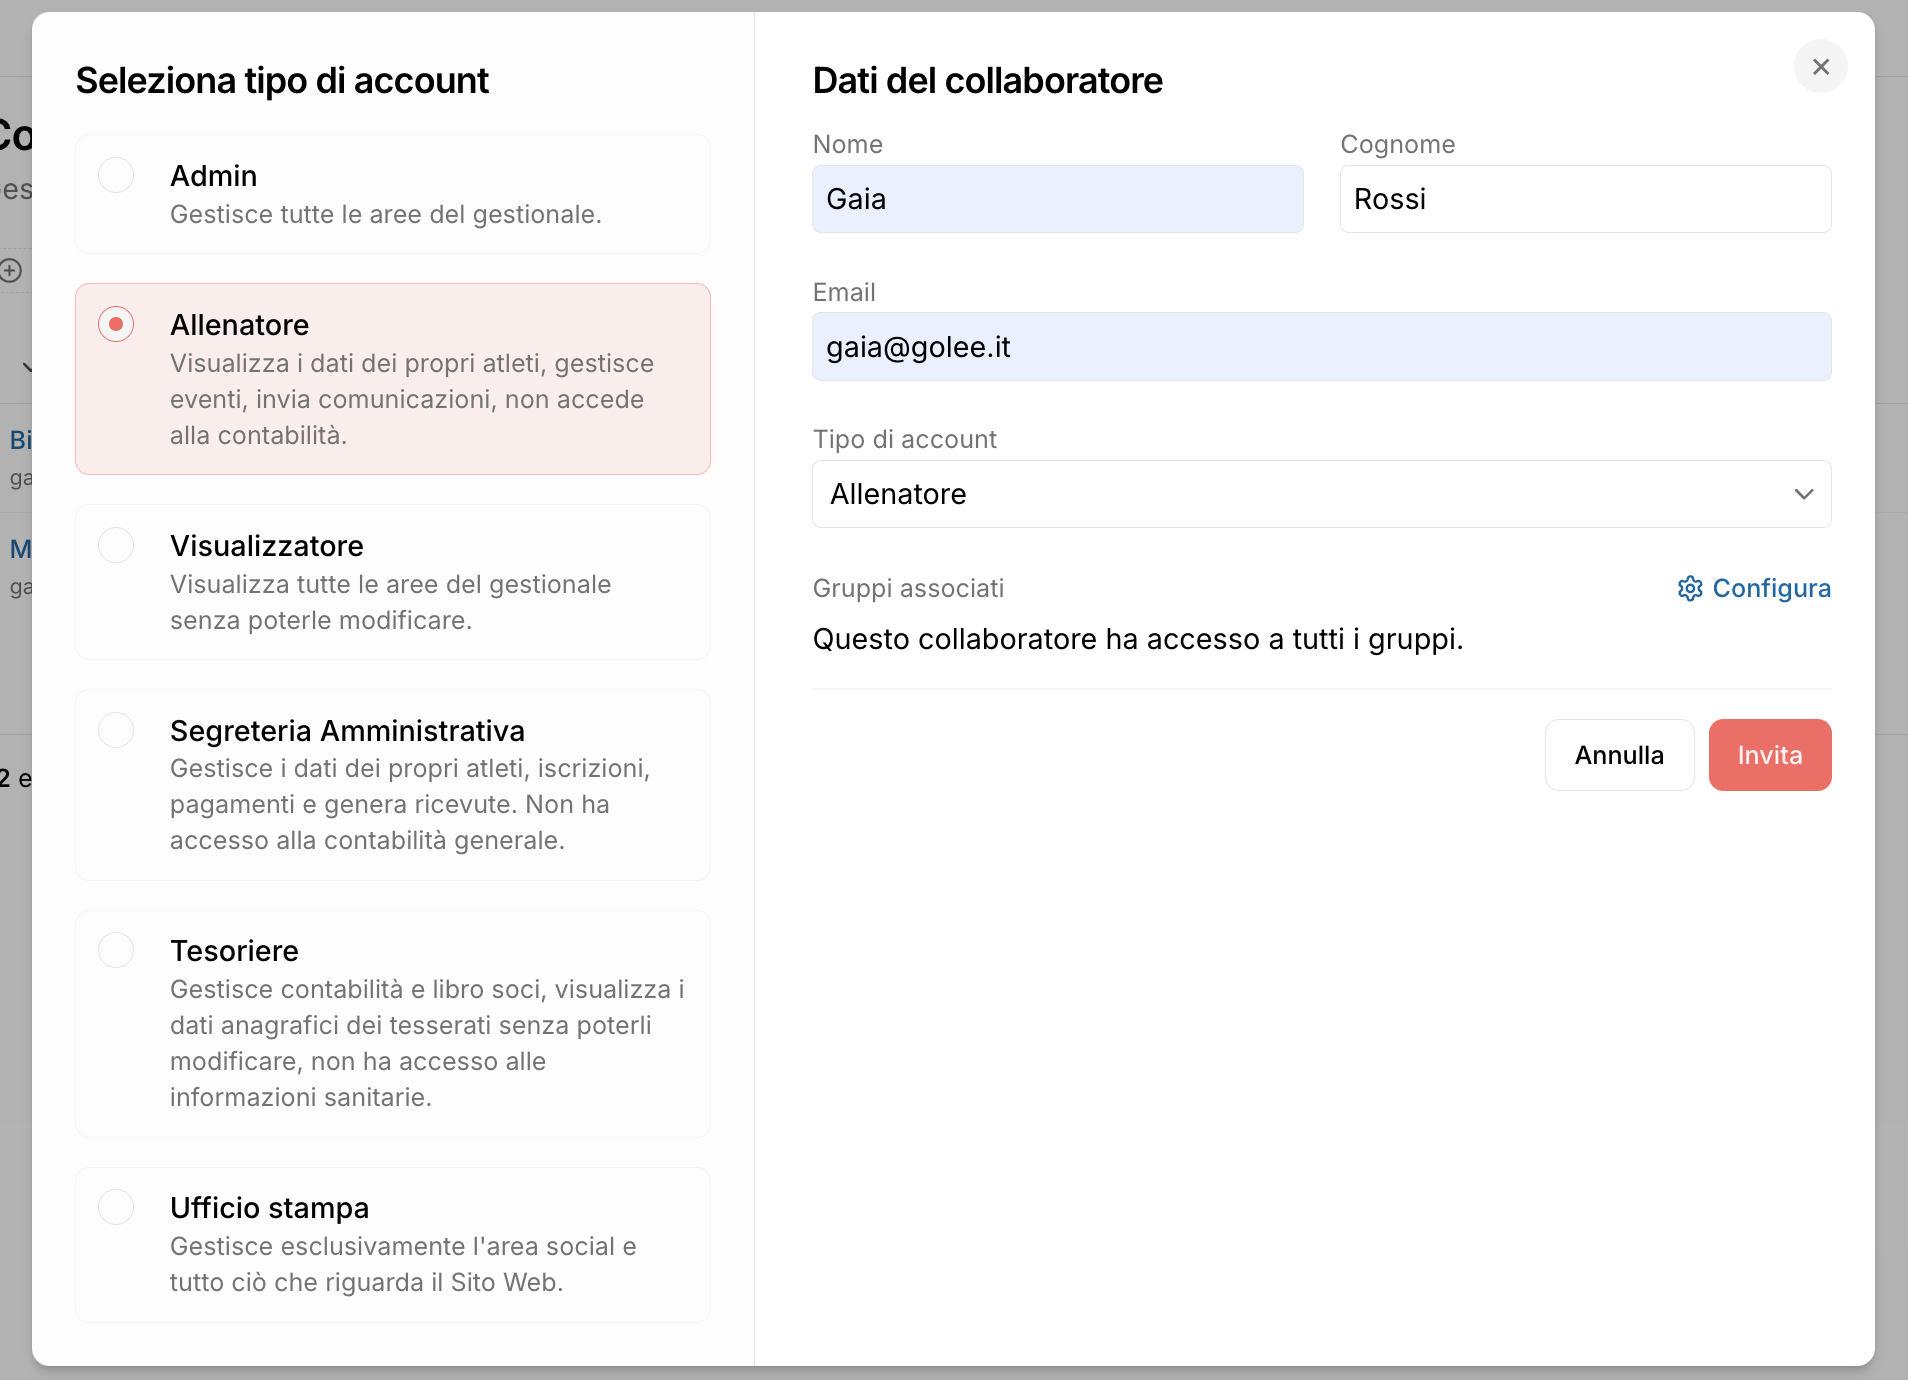Screen dimensions: 1908x1380
Task: Click the Ufficio stampa card description
Action: click(402, 1264)
